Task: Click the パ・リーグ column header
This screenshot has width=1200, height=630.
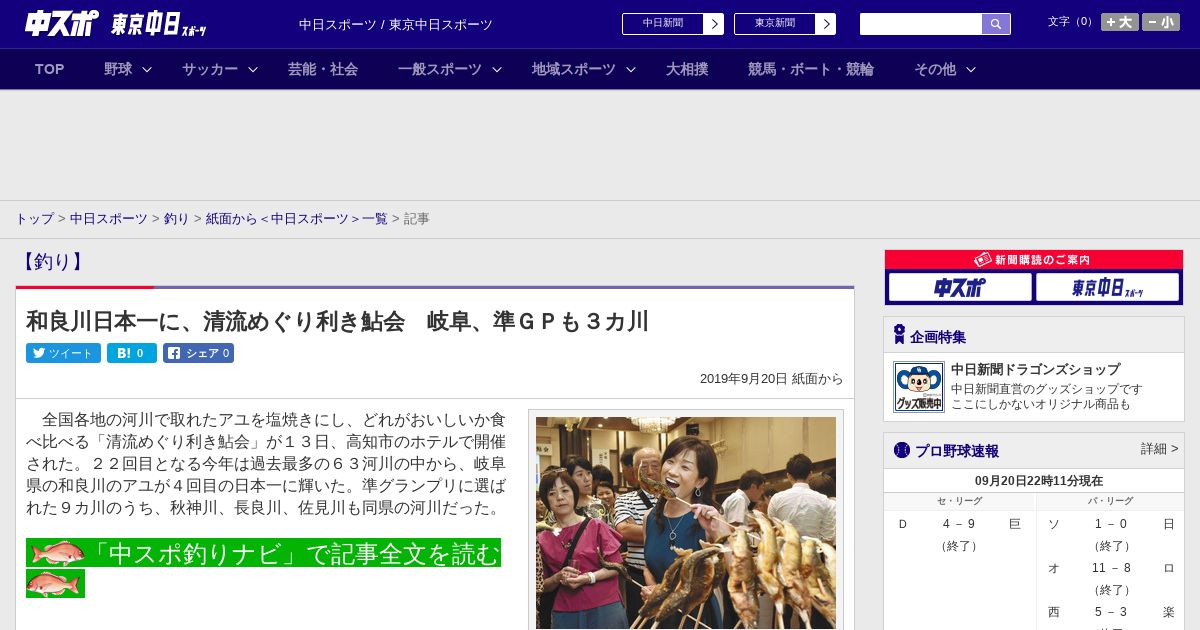Action: coord(1110,501)
